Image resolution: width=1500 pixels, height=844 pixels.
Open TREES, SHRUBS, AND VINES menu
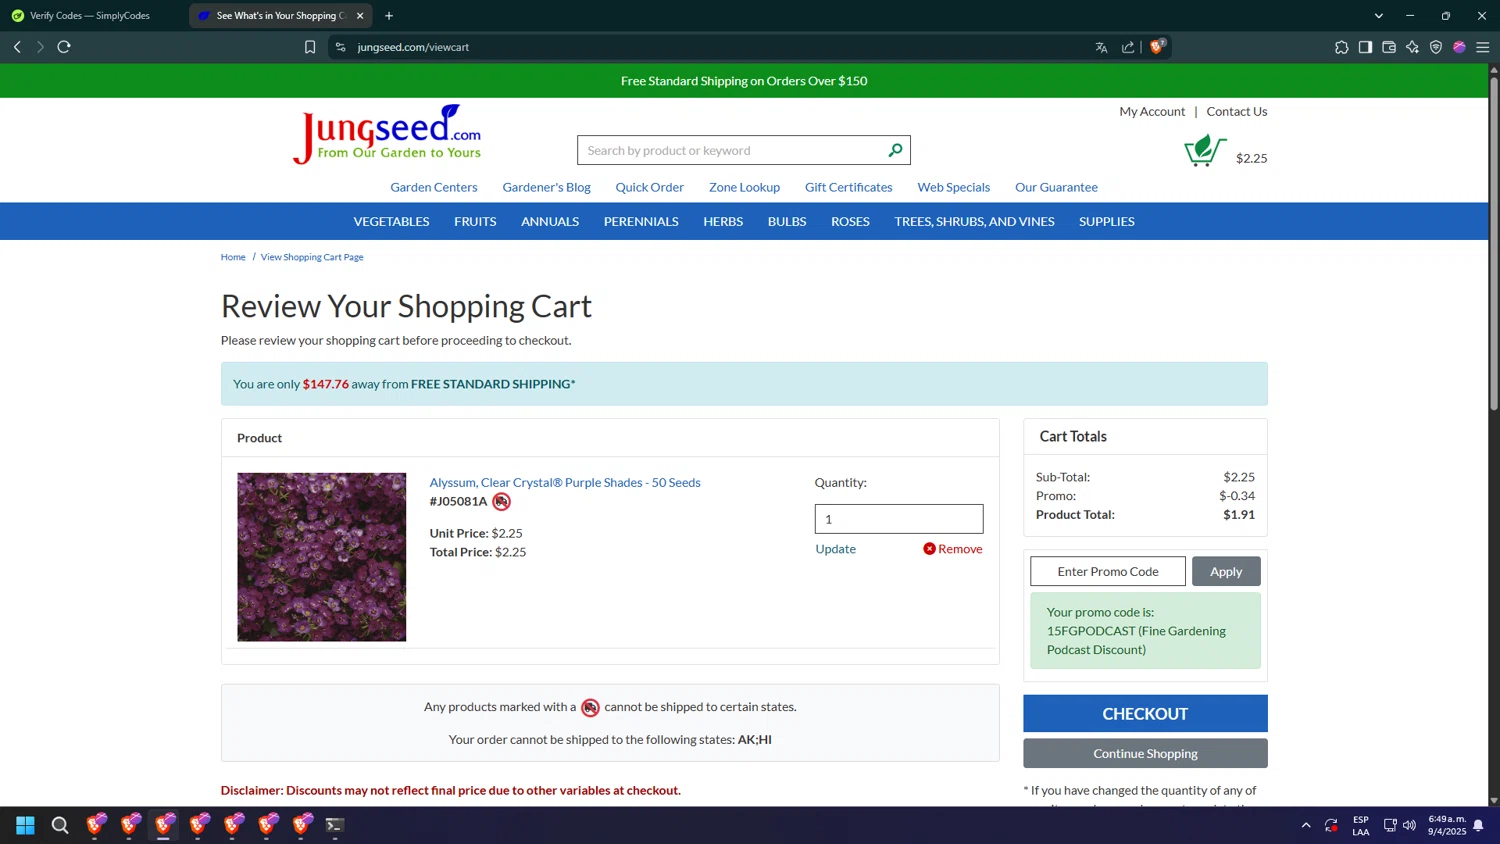coord(974,221)
